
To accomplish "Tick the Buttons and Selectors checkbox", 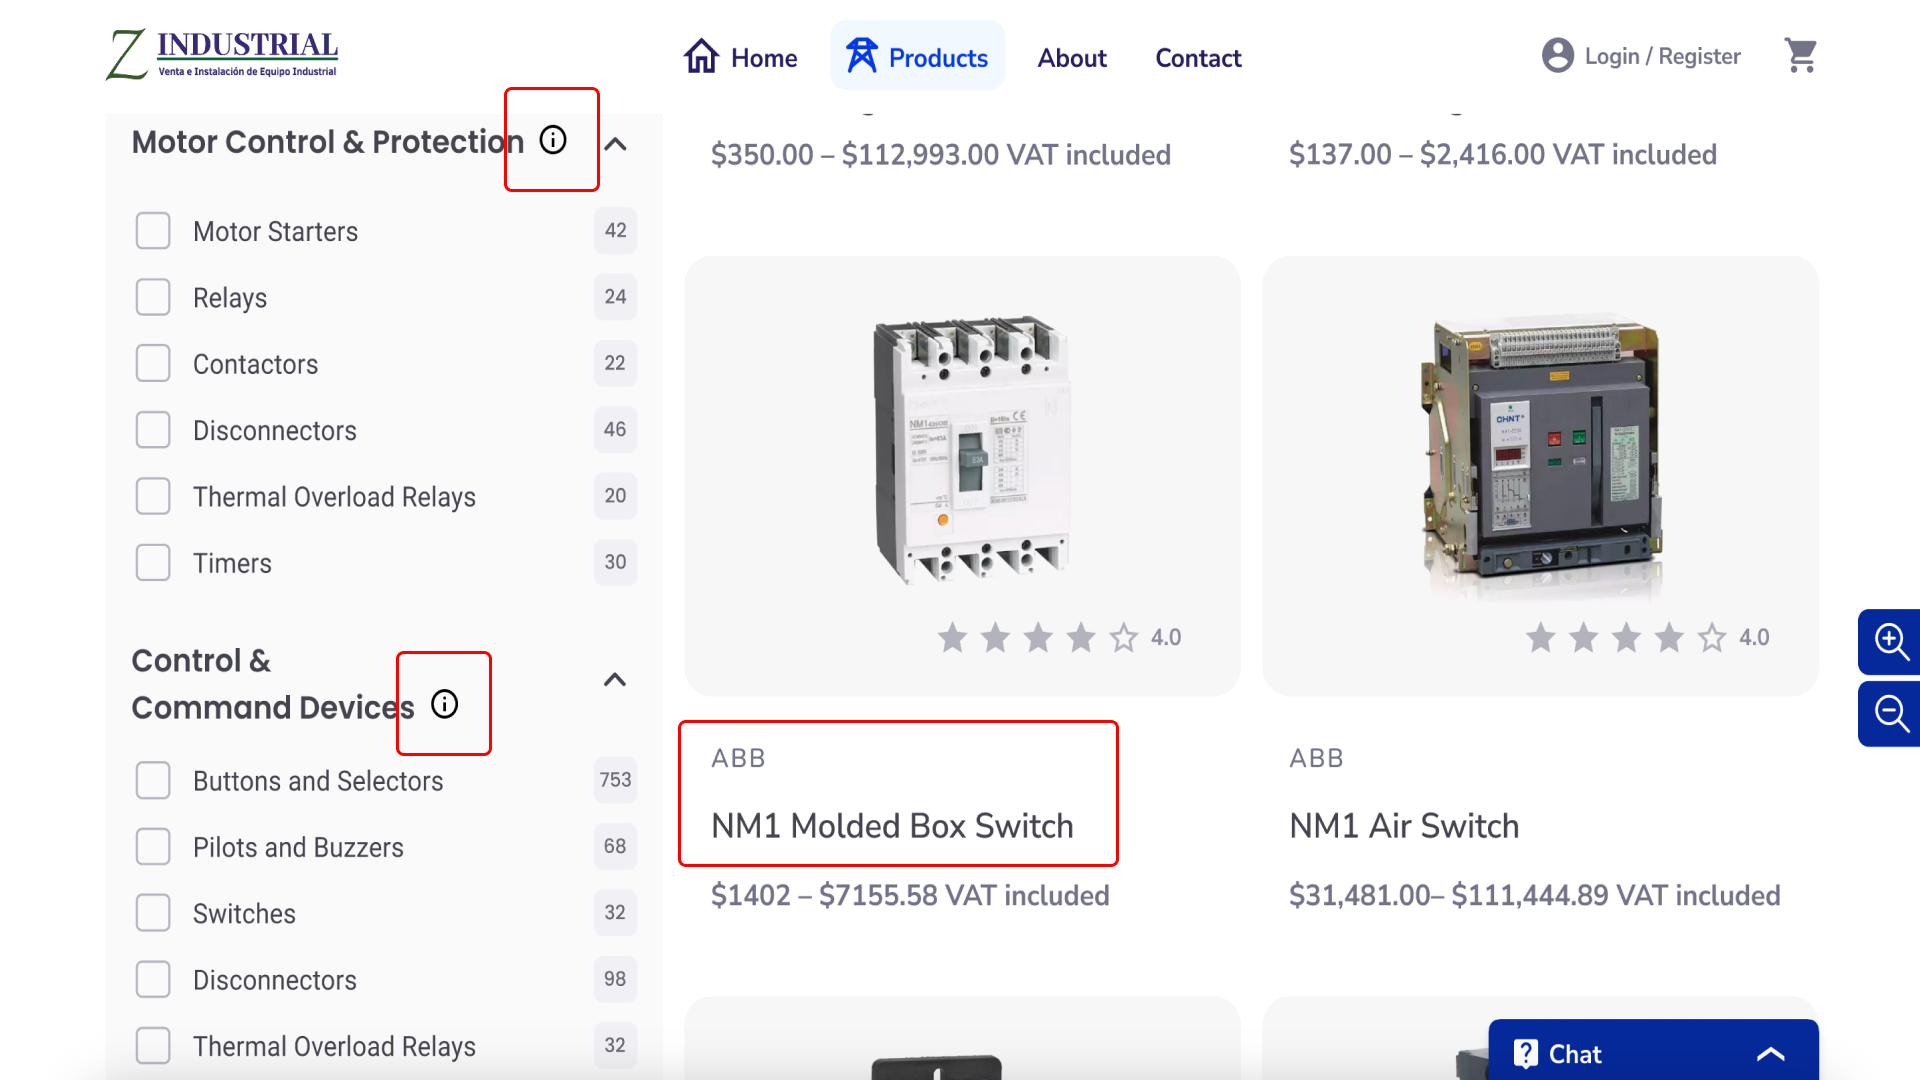I will pyautogui.click(x=153, y=781).
